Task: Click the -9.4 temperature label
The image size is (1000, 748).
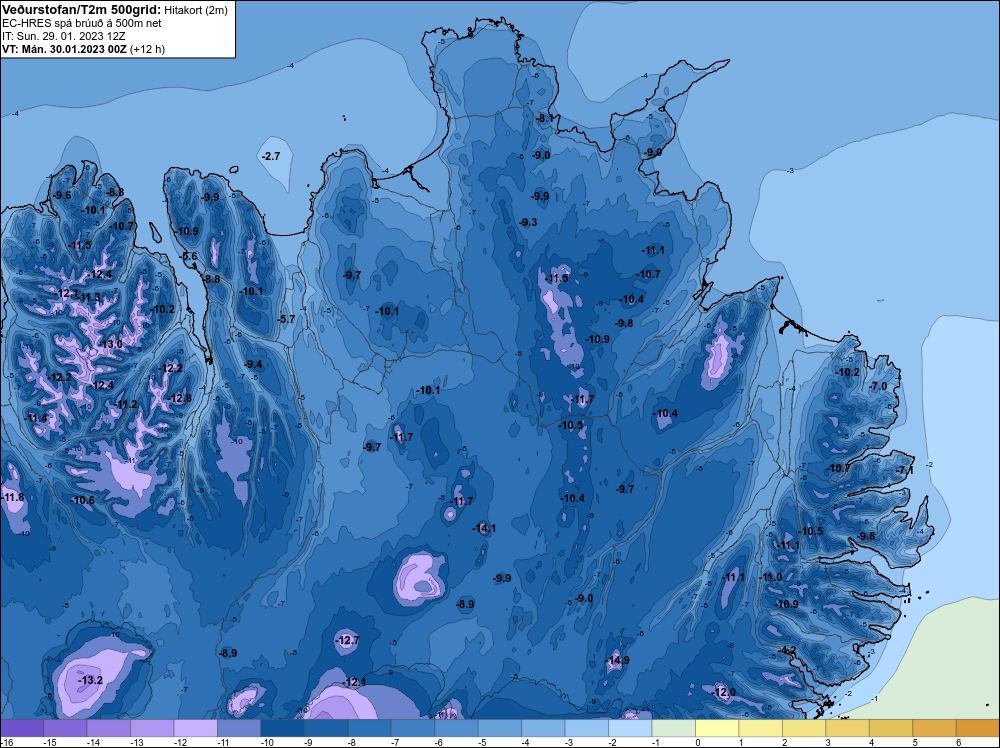Action: (x=253, y=365)
